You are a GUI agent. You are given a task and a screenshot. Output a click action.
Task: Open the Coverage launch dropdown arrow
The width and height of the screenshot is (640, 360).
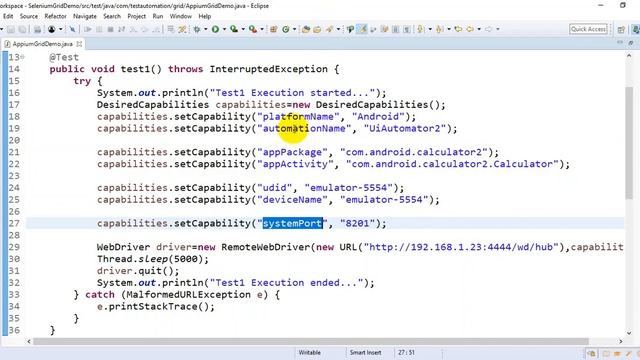(x=243, y=29)
